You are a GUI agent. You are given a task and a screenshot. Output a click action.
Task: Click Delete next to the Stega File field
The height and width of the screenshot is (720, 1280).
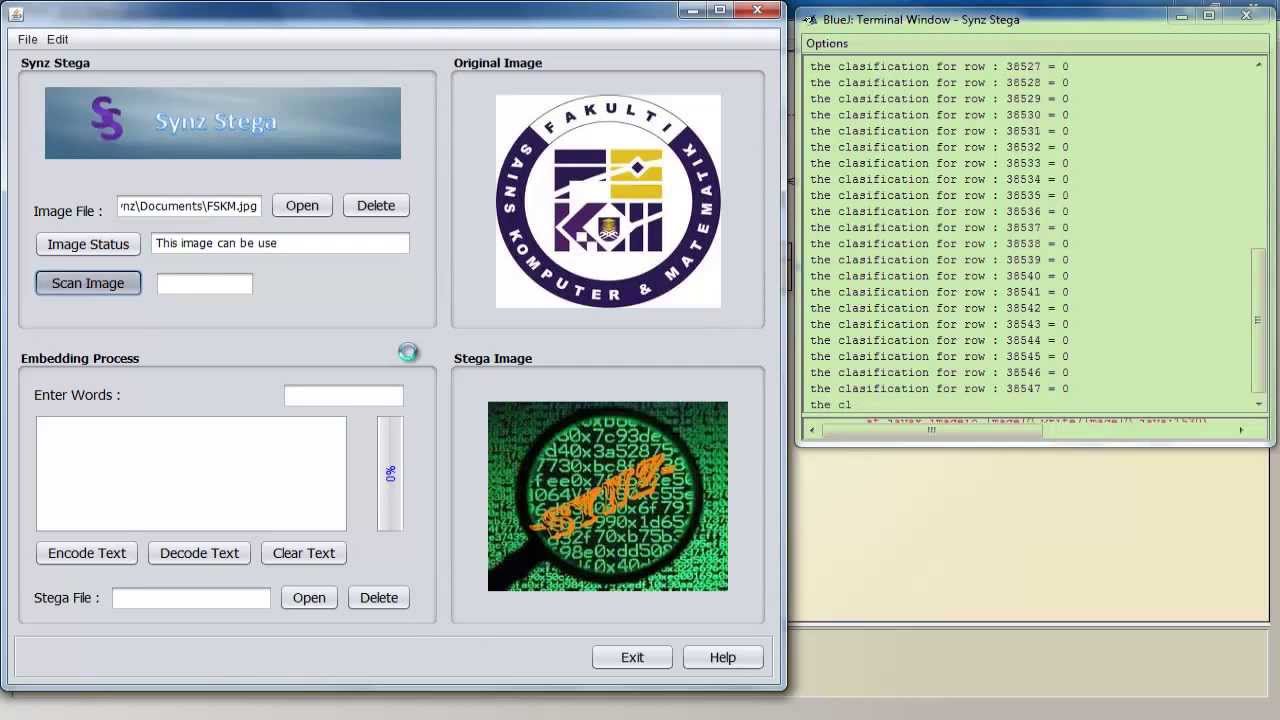(x=378, y=597)
